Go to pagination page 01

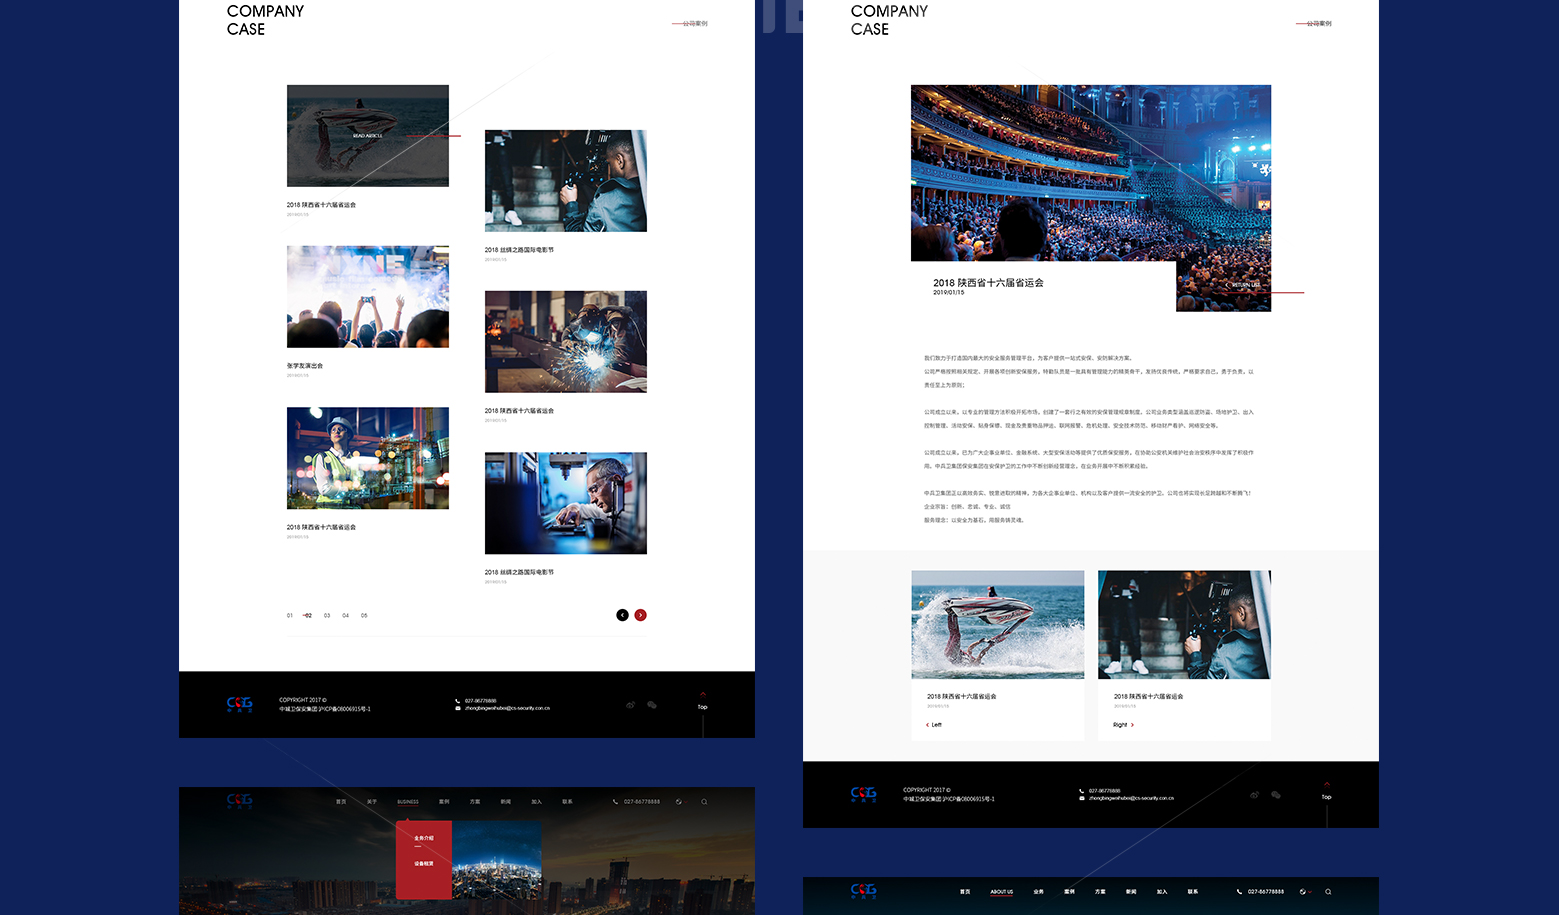point(290,616)
